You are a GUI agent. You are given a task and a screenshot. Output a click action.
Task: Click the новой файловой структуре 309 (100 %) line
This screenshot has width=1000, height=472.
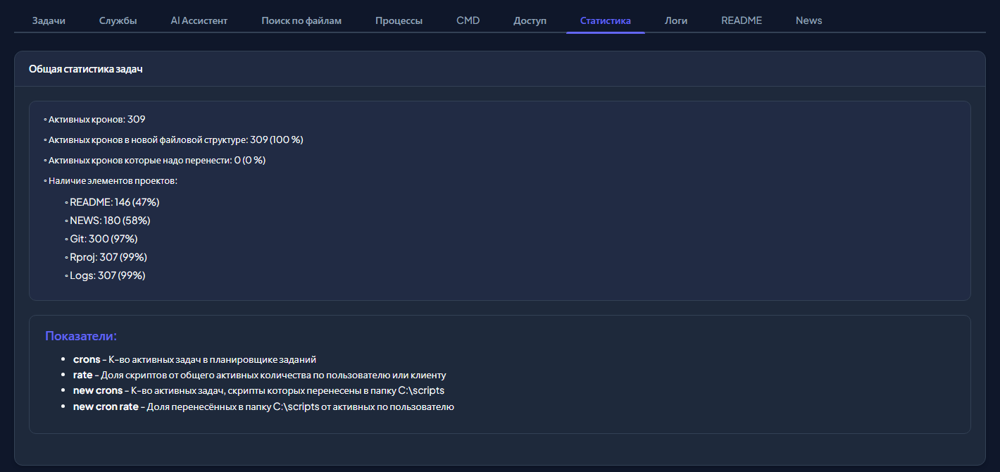(173, 140)
